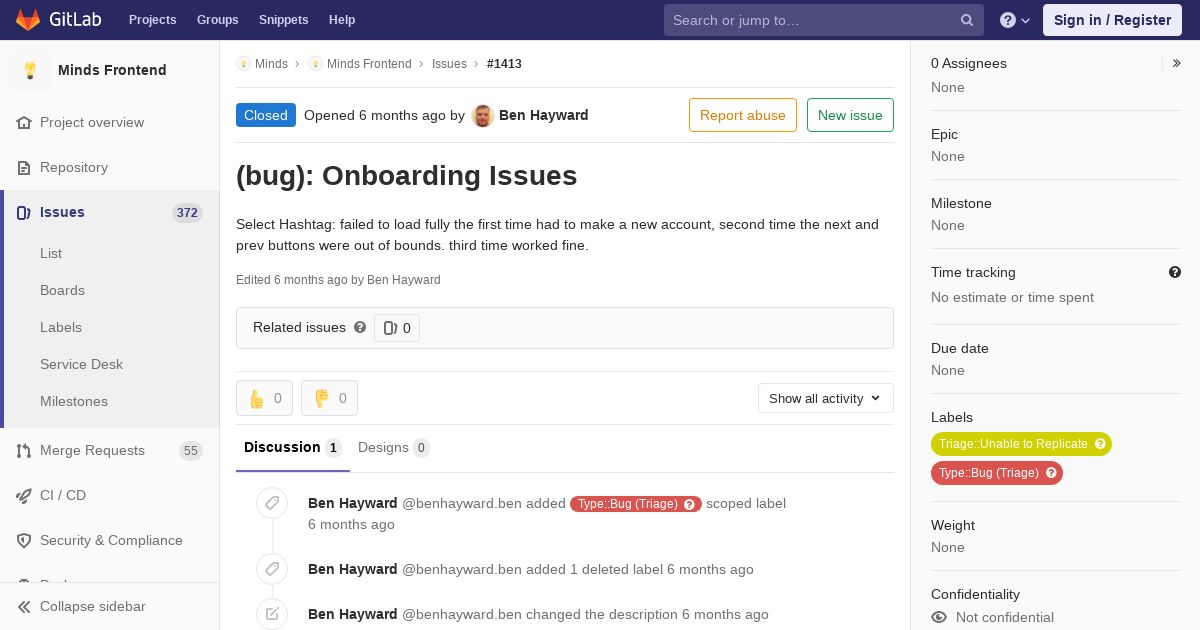This screenshot has height=630, width=1200.
Task: Click the help icon on activity Type::Bug label
Action: tap(690, 504)
